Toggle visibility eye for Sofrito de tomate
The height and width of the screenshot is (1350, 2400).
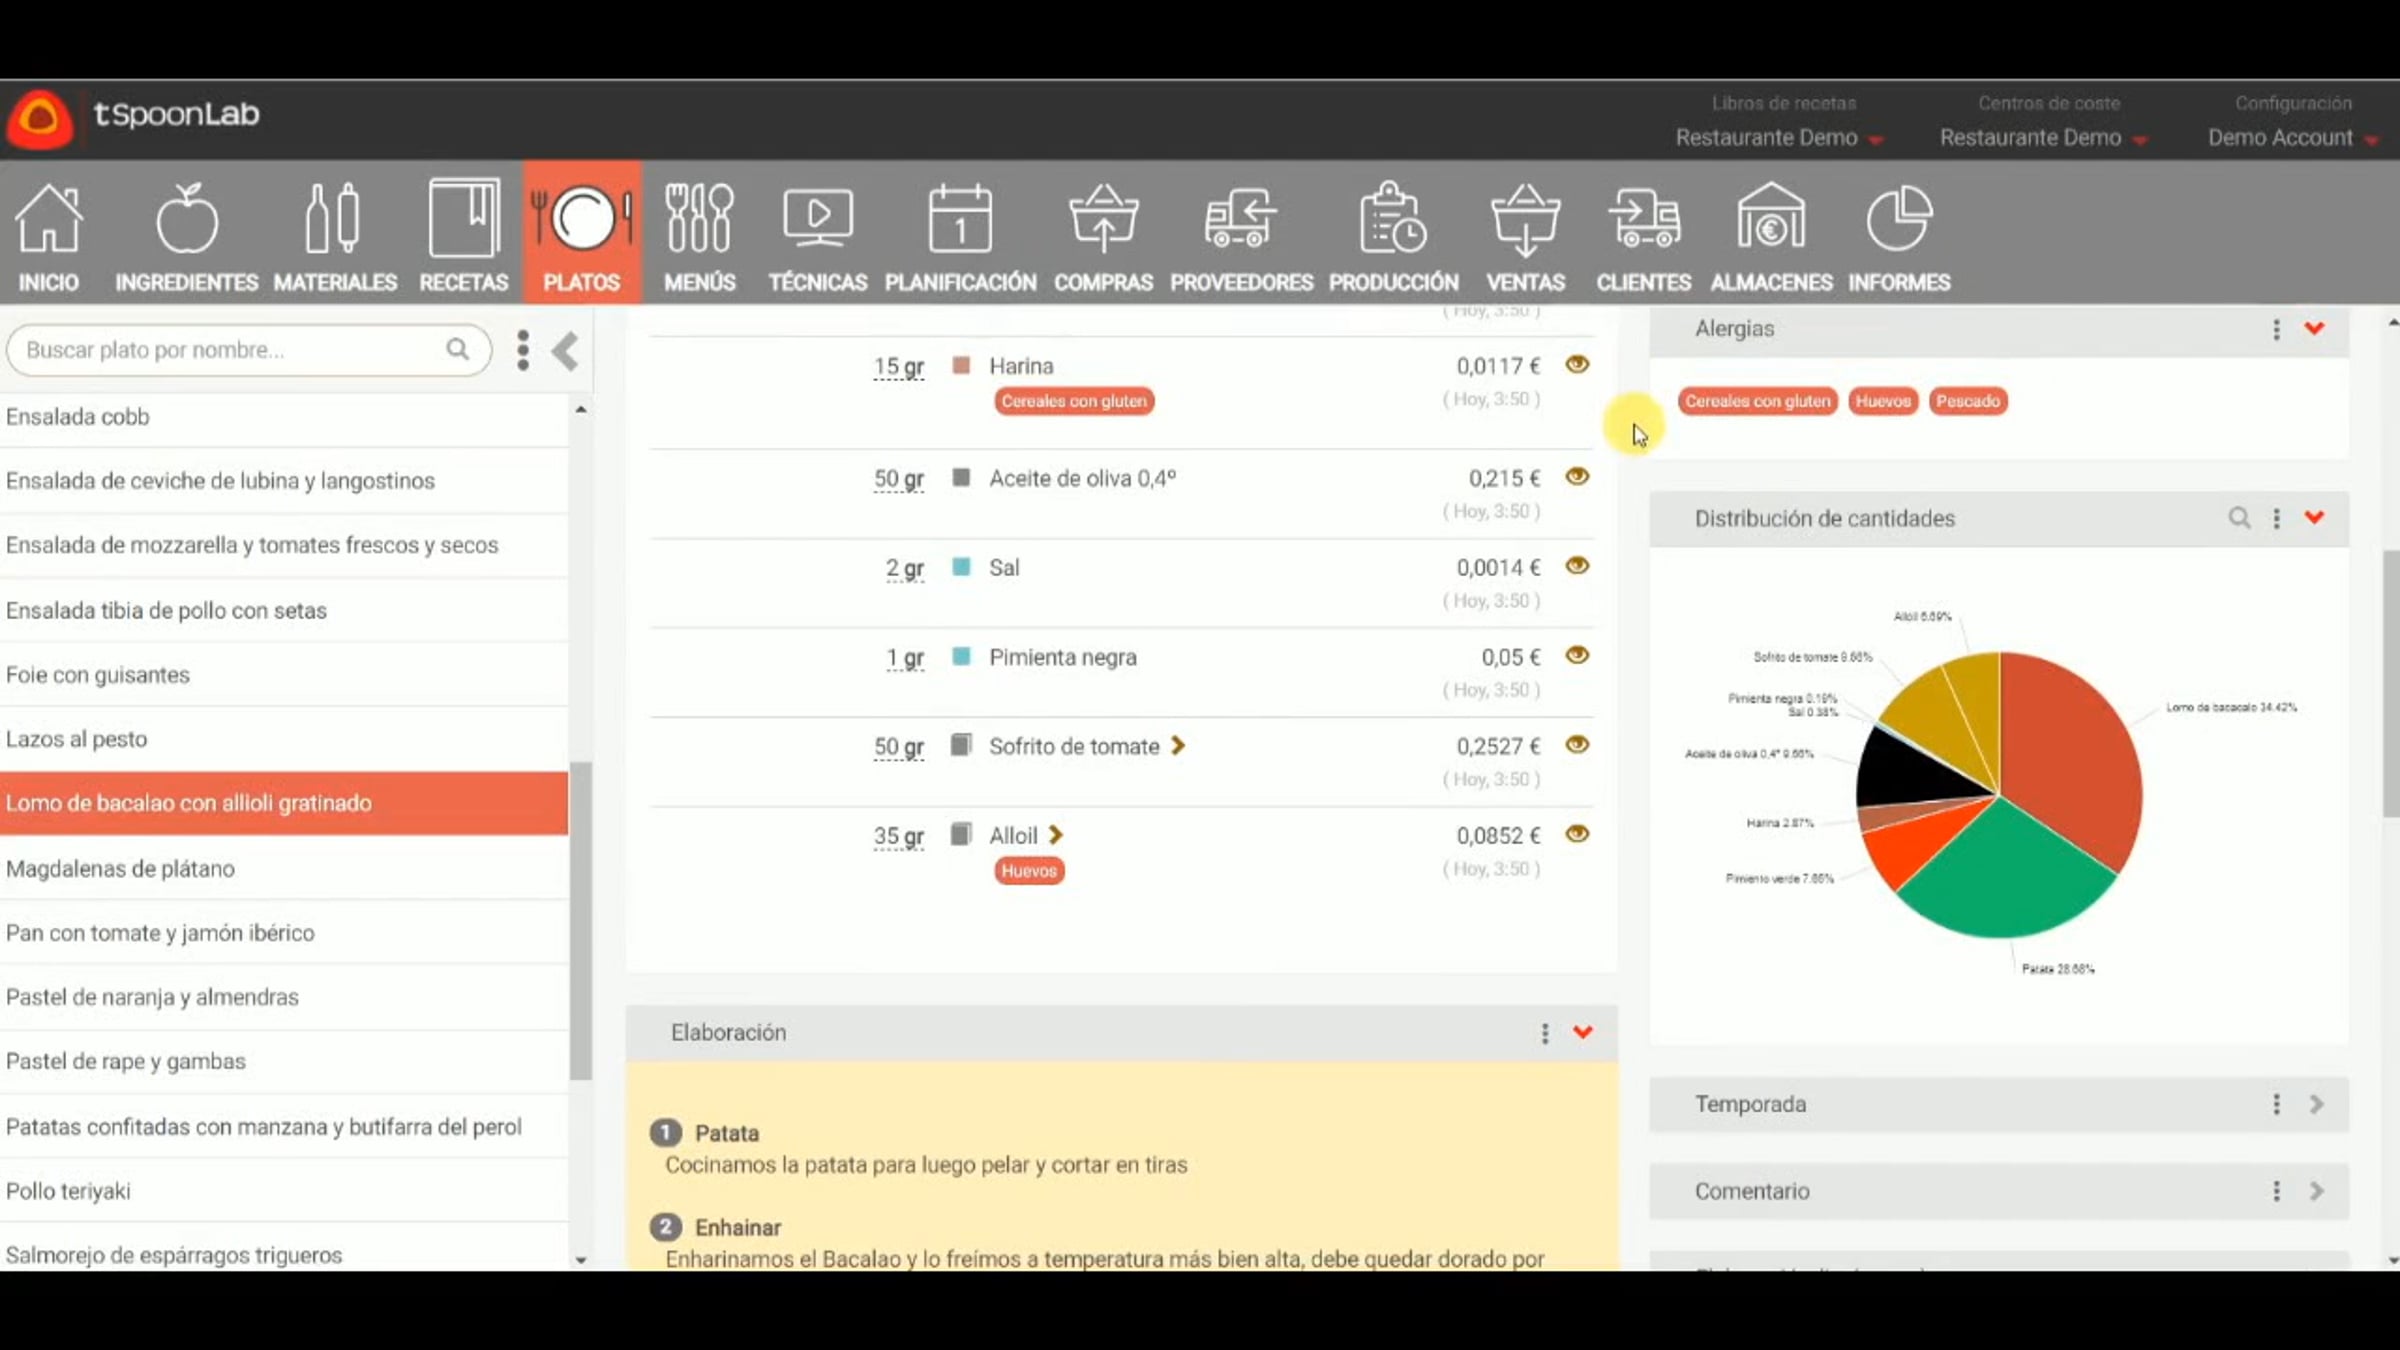1577,744
